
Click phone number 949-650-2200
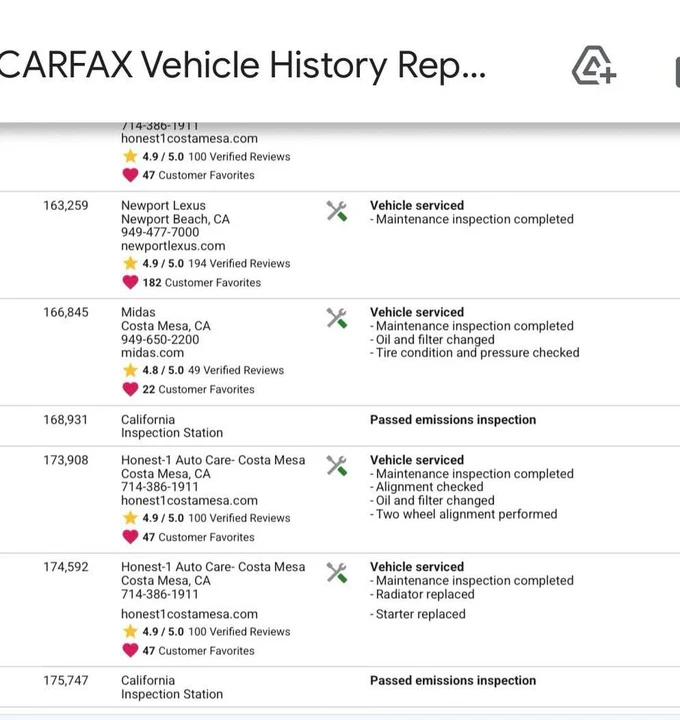pos(160,339)
